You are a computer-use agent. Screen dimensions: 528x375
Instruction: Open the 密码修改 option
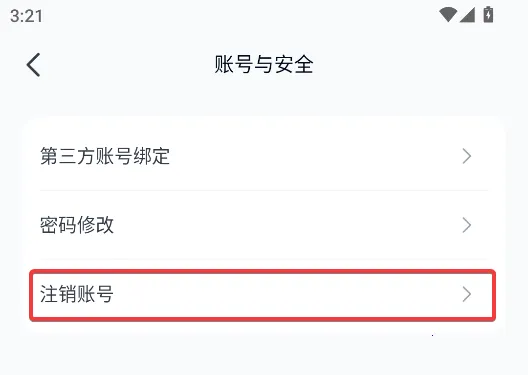[264, 225]
